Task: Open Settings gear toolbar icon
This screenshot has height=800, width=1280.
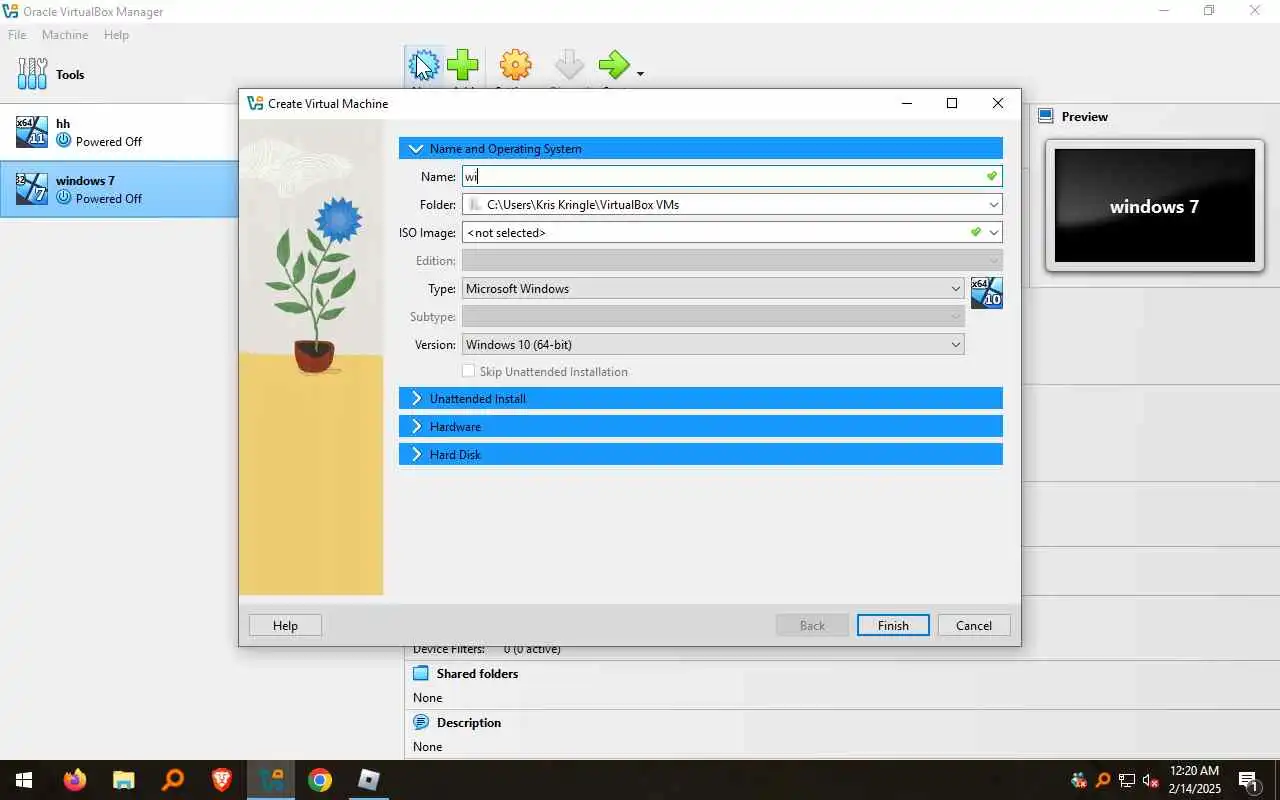Action: tap(515, 66)
